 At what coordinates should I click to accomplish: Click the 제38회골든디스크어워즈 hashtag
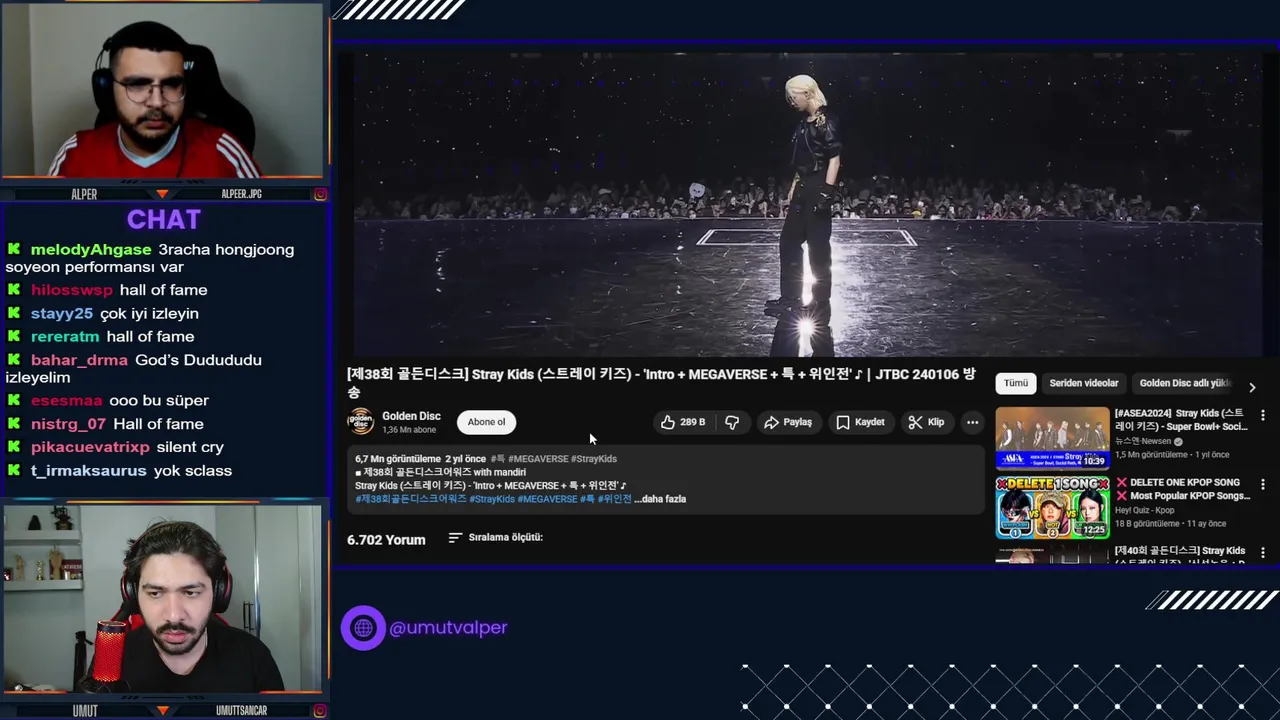411,499
